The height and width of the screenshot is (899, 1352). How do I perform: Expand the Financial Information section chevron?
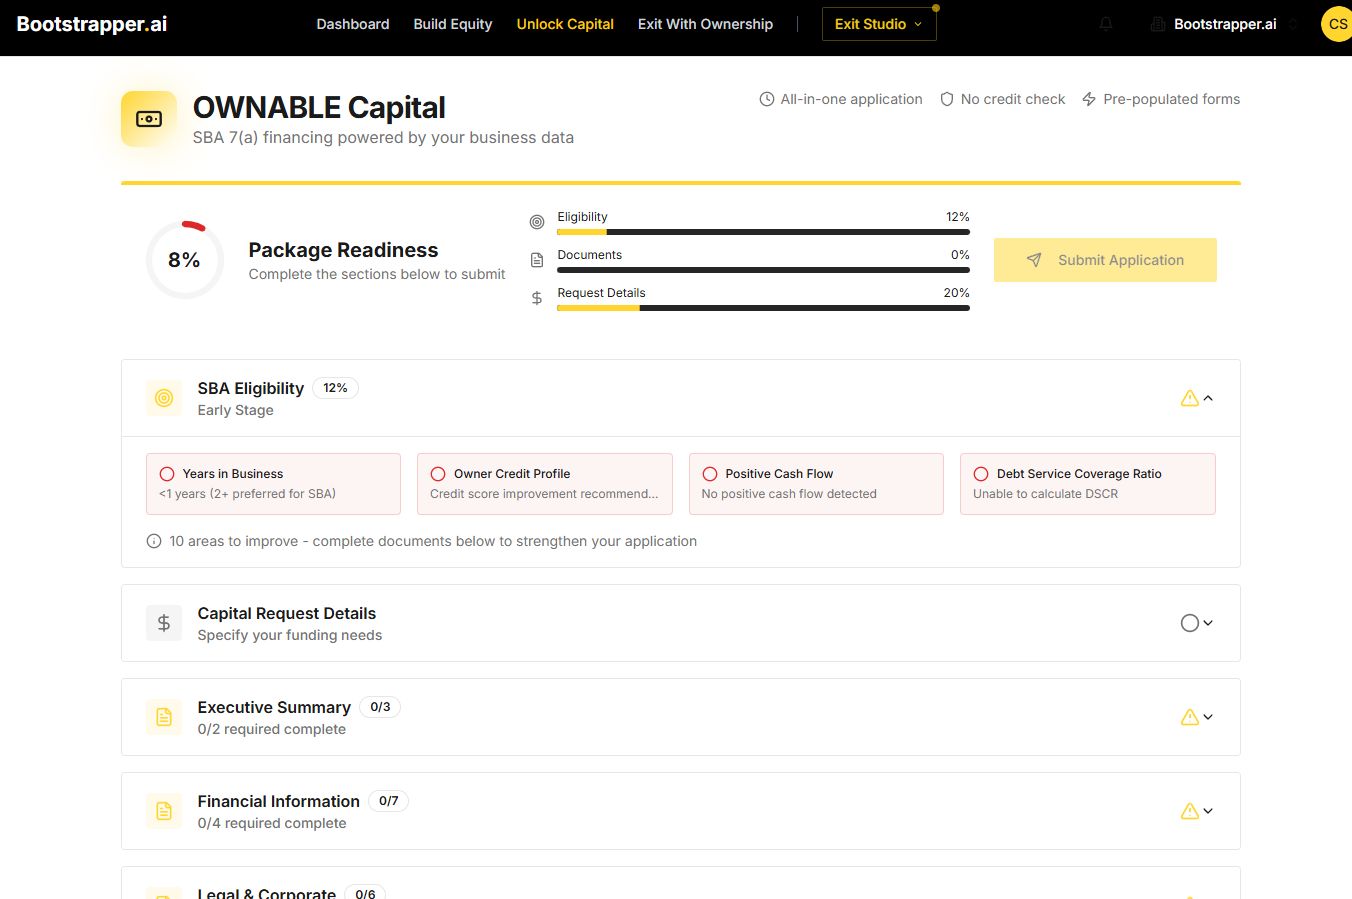pos(1208,811)
